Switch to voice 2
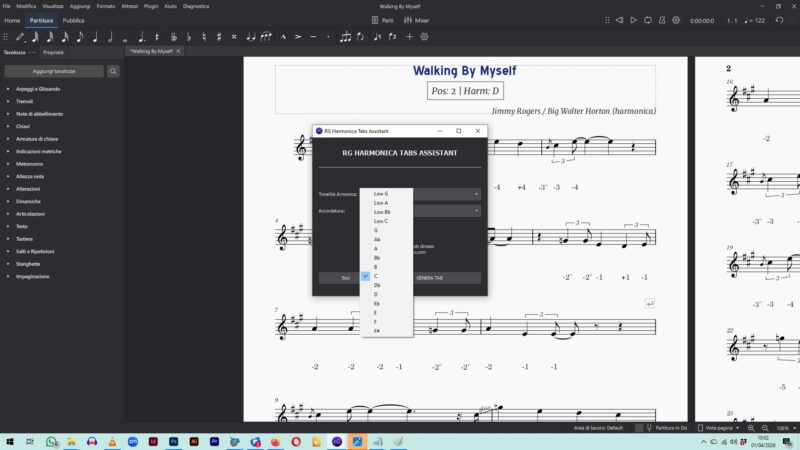This screenshot has width=800, height=450. [393, 37]
